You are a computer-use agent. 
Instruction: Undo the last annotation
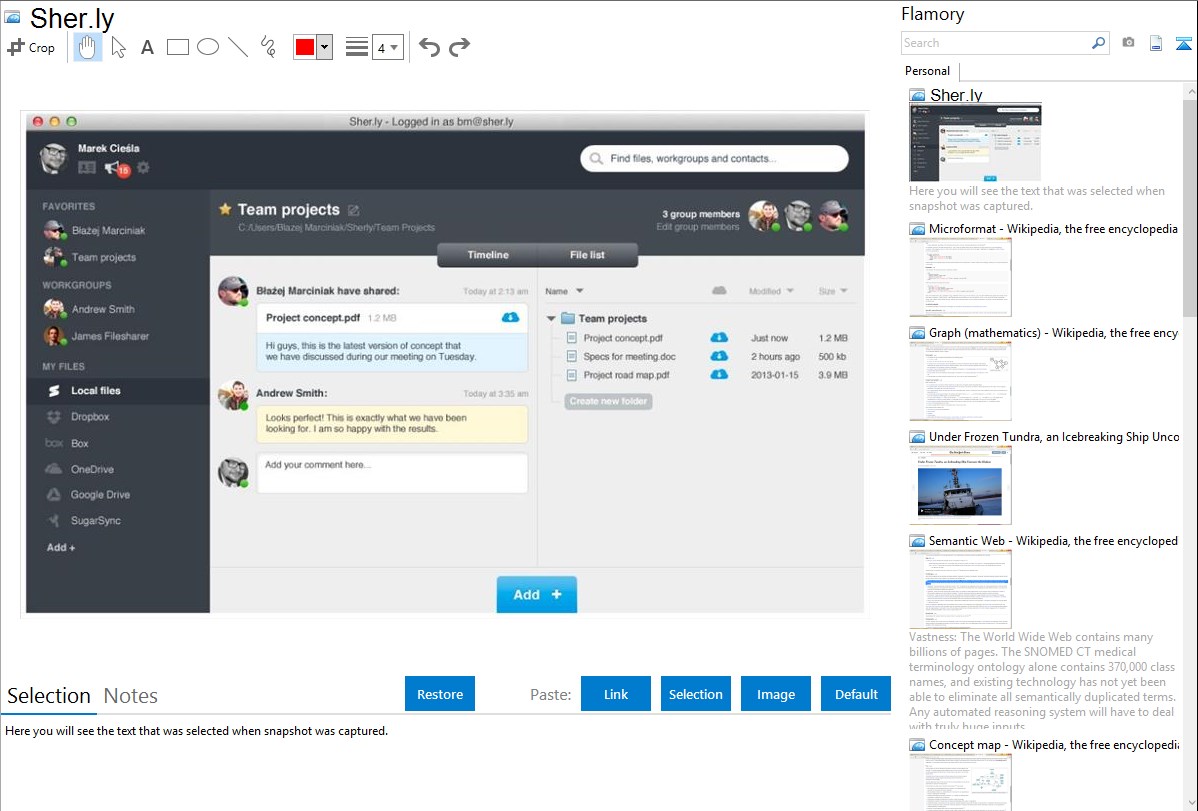429,47
